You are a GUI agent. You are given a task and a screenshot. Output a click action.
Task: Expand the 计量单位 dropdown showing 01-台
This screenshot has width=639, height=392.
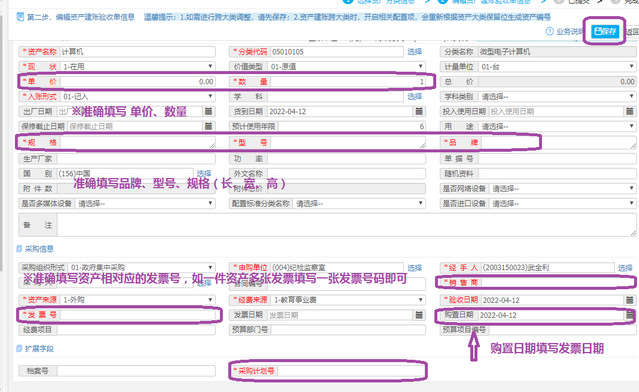[x=557, y=66]
